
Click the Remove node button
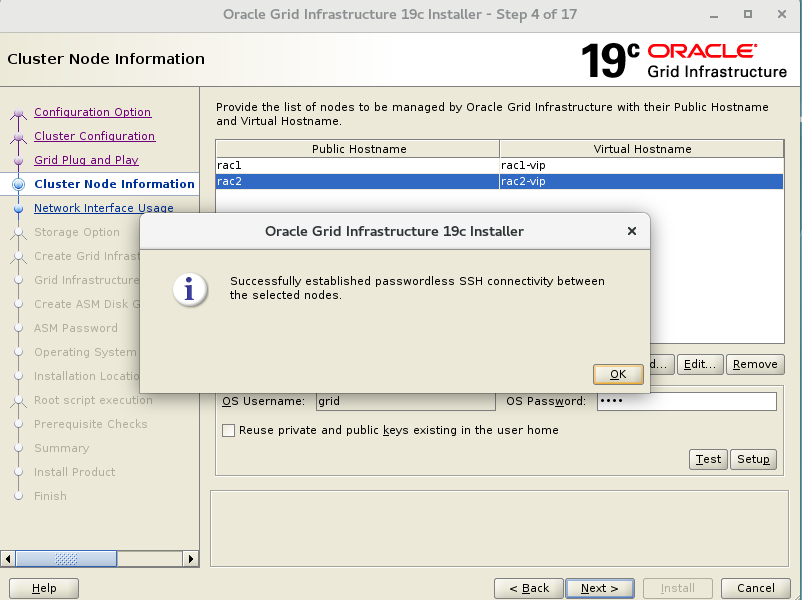(x=755, y=364)
